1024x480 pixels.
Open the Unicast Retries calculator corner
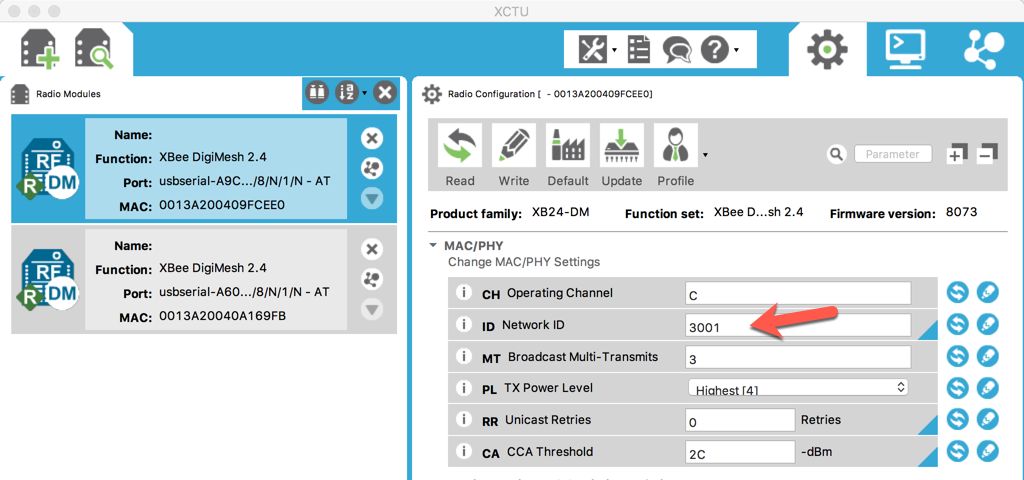click(x=930, y=427)
